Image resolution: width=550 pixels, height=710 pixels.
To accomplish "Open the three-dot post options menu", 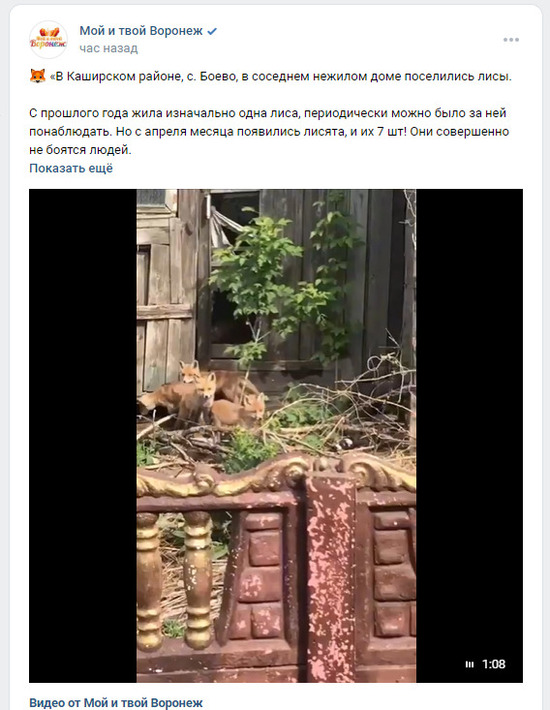I will (x=511, y=40).
